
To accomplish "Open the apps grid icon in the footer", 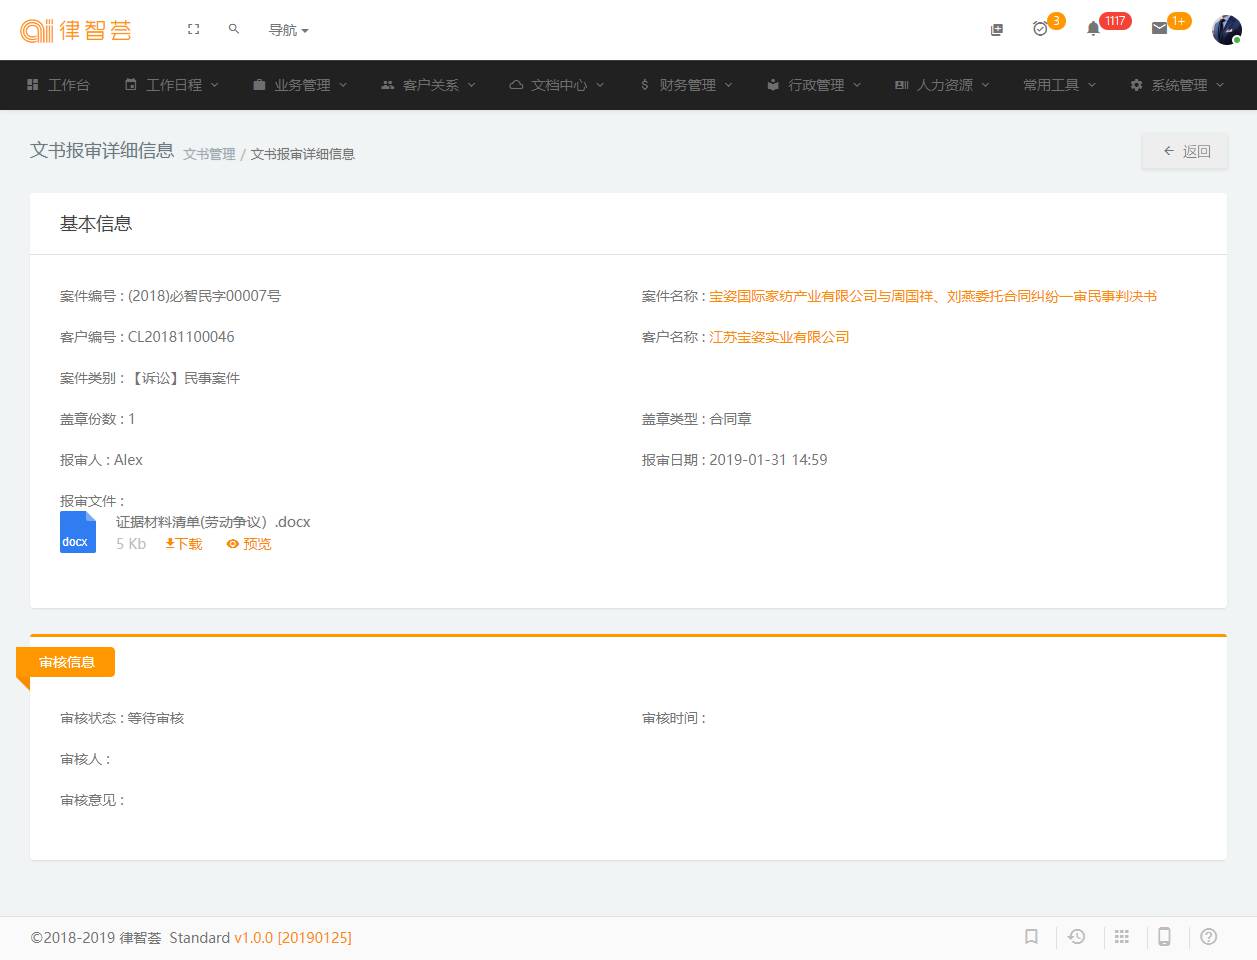I will [x=1121, y=937].
